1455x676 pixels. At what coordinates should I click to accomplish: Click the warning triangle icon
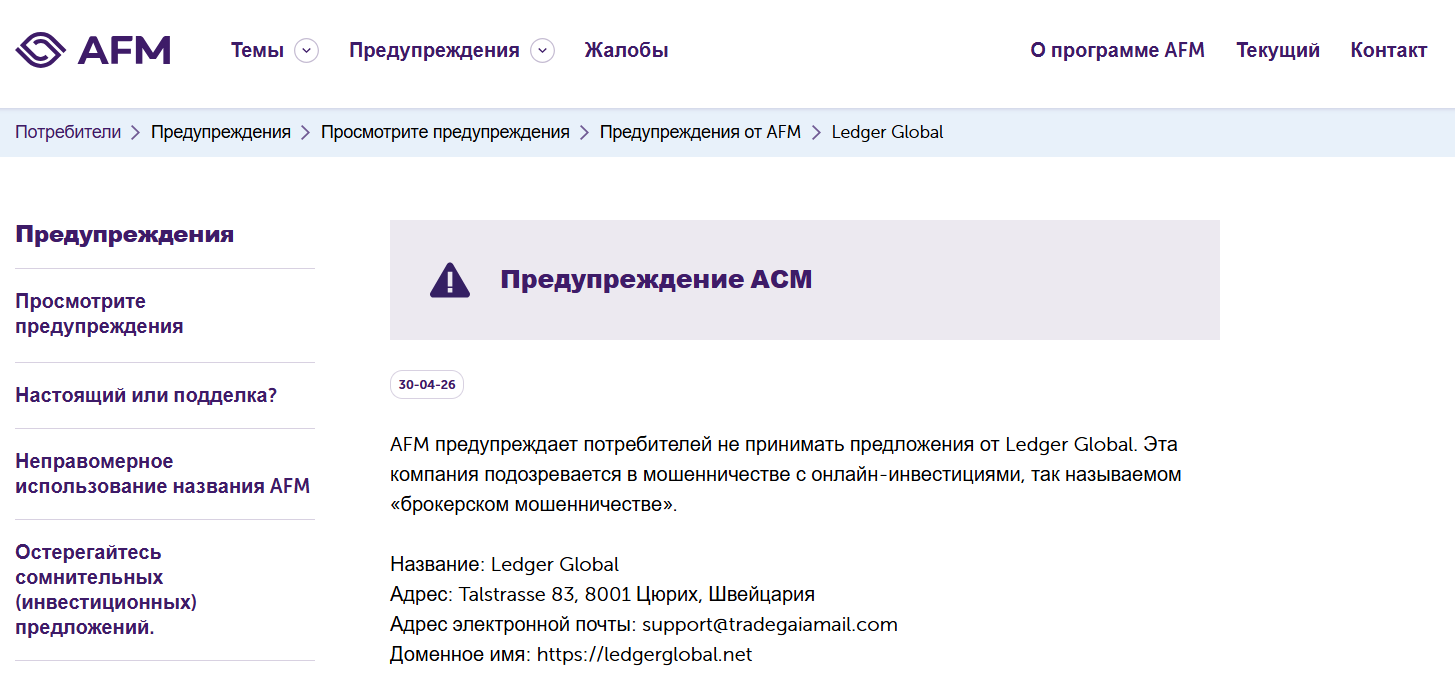pos(450,280)
